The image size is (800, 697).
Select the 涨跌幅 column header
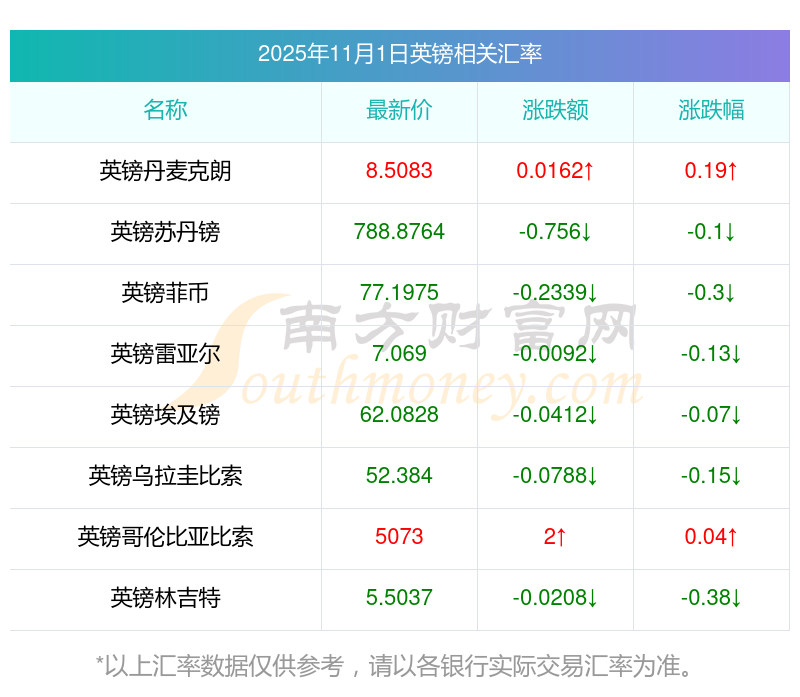pyautogui.click(x=711, y=110)
